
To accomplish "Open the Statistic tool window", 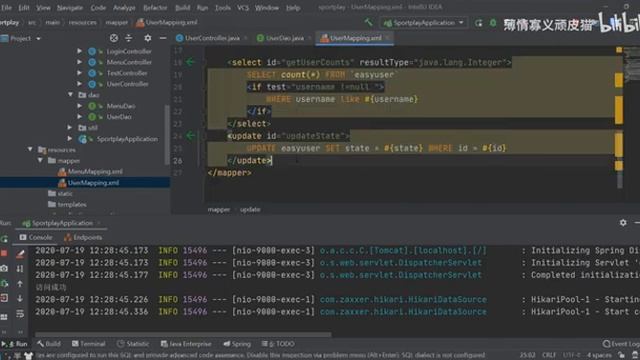I will pyautogui.click(x=133, y=344).
